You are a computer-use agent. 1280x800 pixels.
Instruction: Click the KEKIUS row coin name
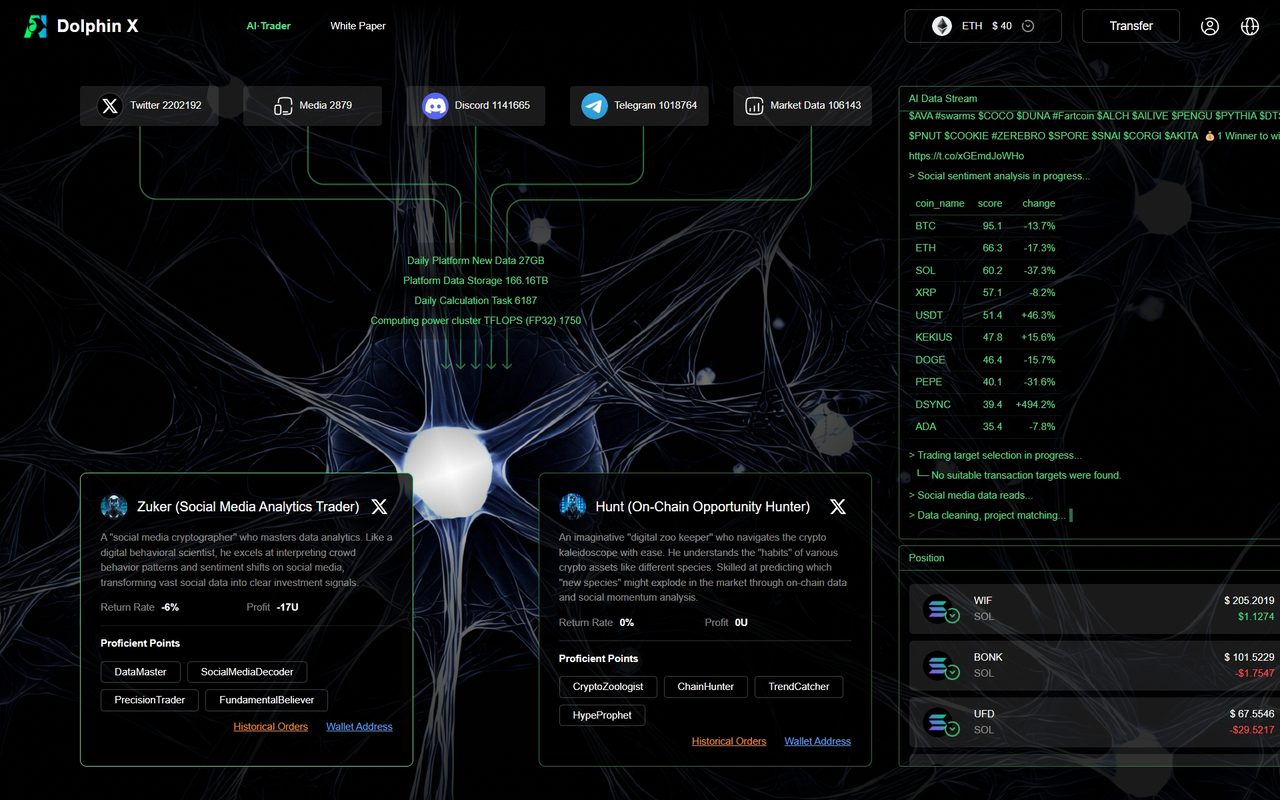tap(934, 337)
